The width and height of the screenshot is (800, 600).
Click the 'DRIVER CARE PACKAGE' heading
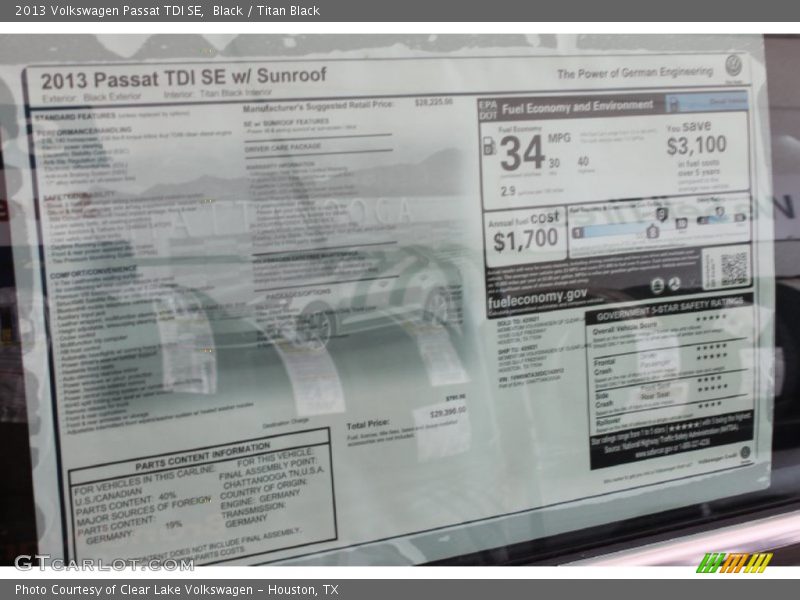pyautogui.click(x=283, y=148)
